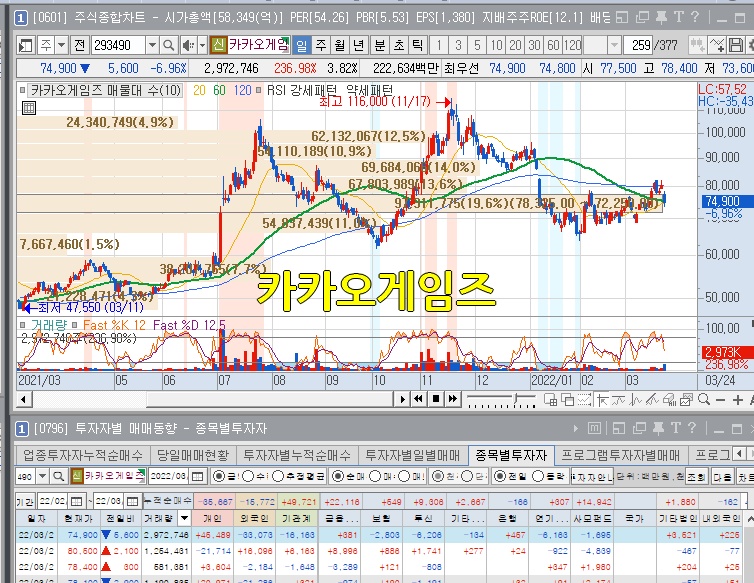Open calendar for start period 22/02
Screen dimensions: 754x583
[x=76, y=501]
